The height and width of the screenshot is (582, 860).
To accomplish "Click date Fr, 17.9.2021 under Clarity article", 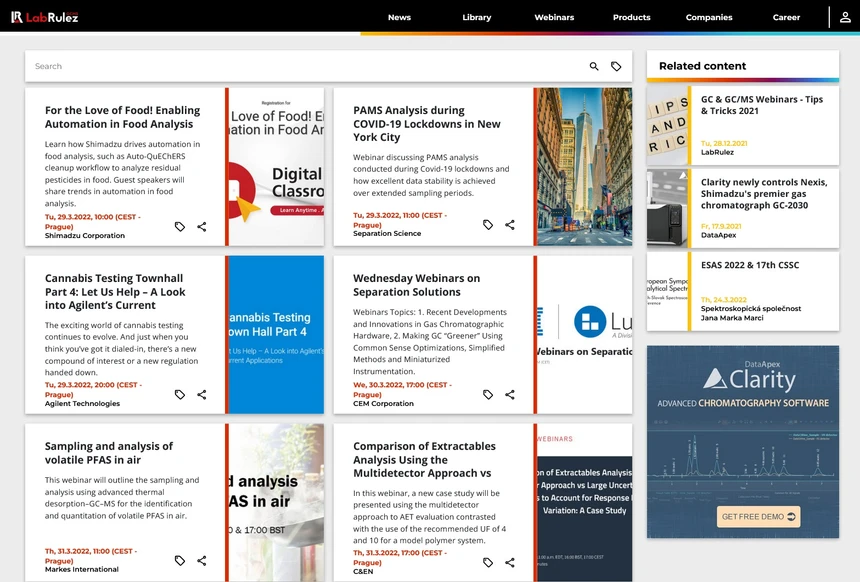I will click(x=721, y=227).
